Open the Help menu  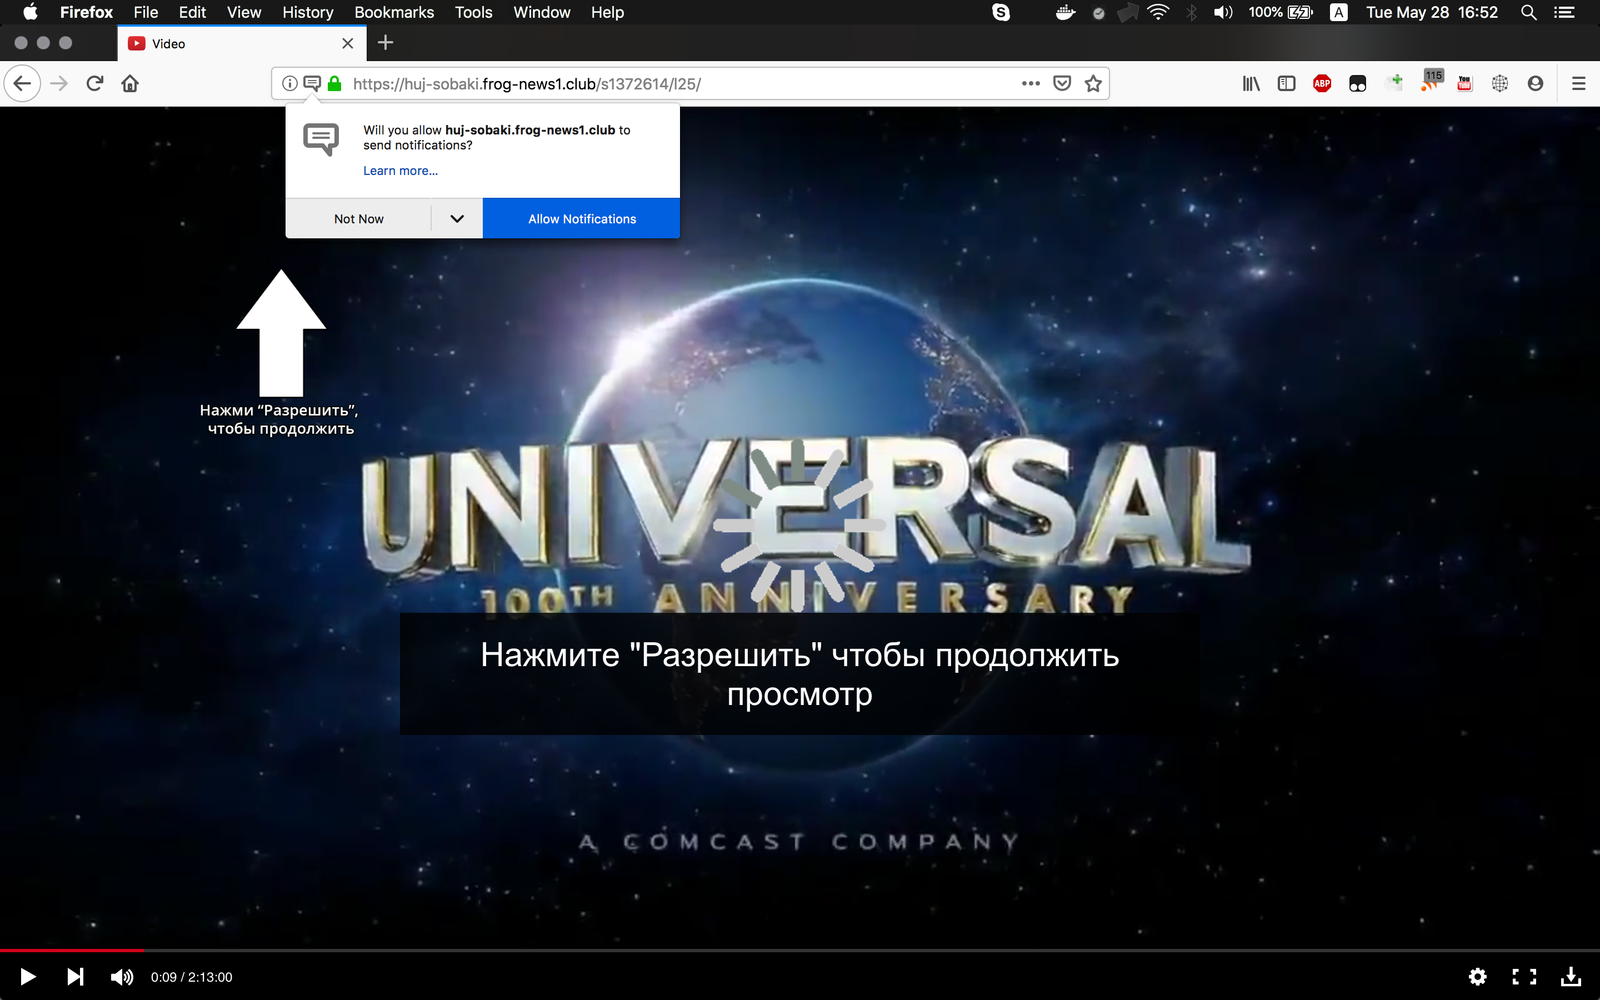[x=607, y=12]
